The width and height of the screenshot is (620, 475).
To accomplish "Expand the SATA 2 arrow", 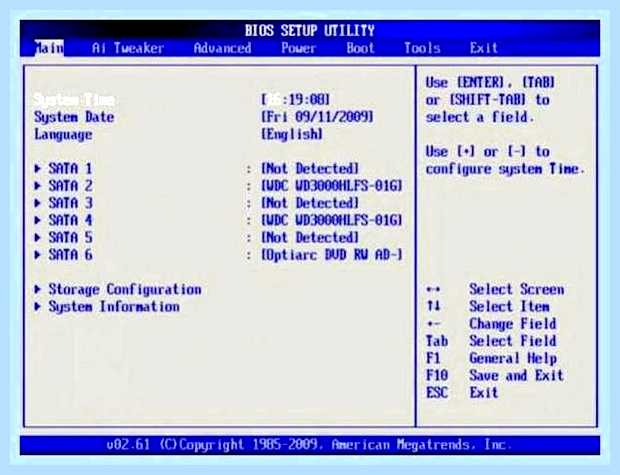I will pos(38,186).
